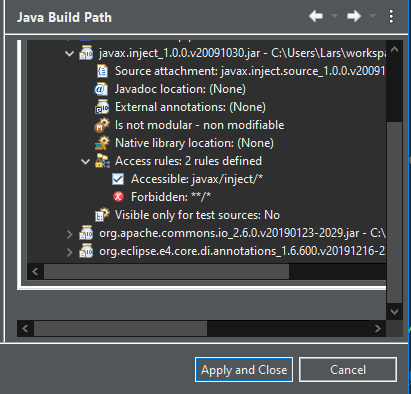Click the Access rules icon

pos(102,161)
